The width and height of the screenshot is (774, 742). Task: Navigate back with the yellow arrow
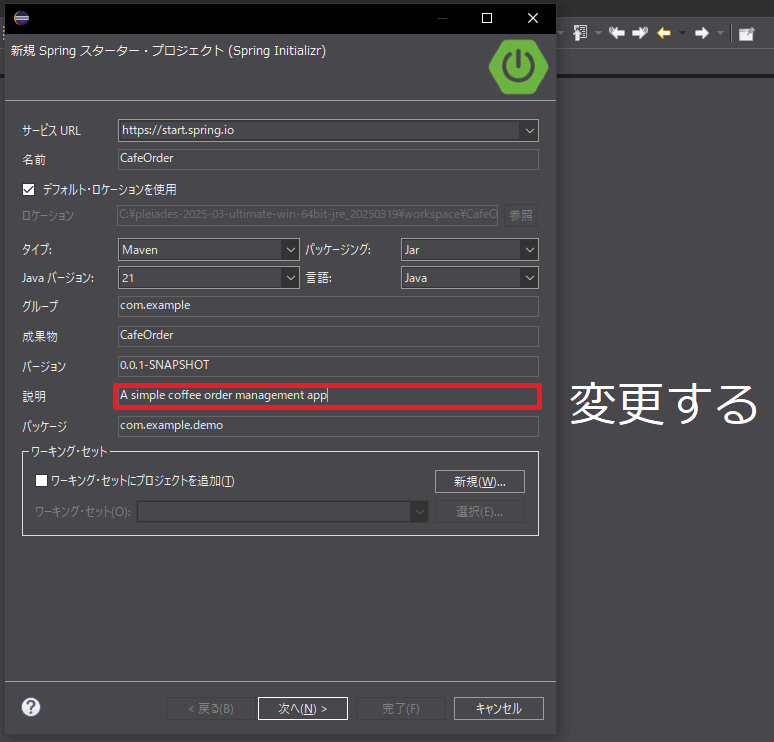[664, 33]
